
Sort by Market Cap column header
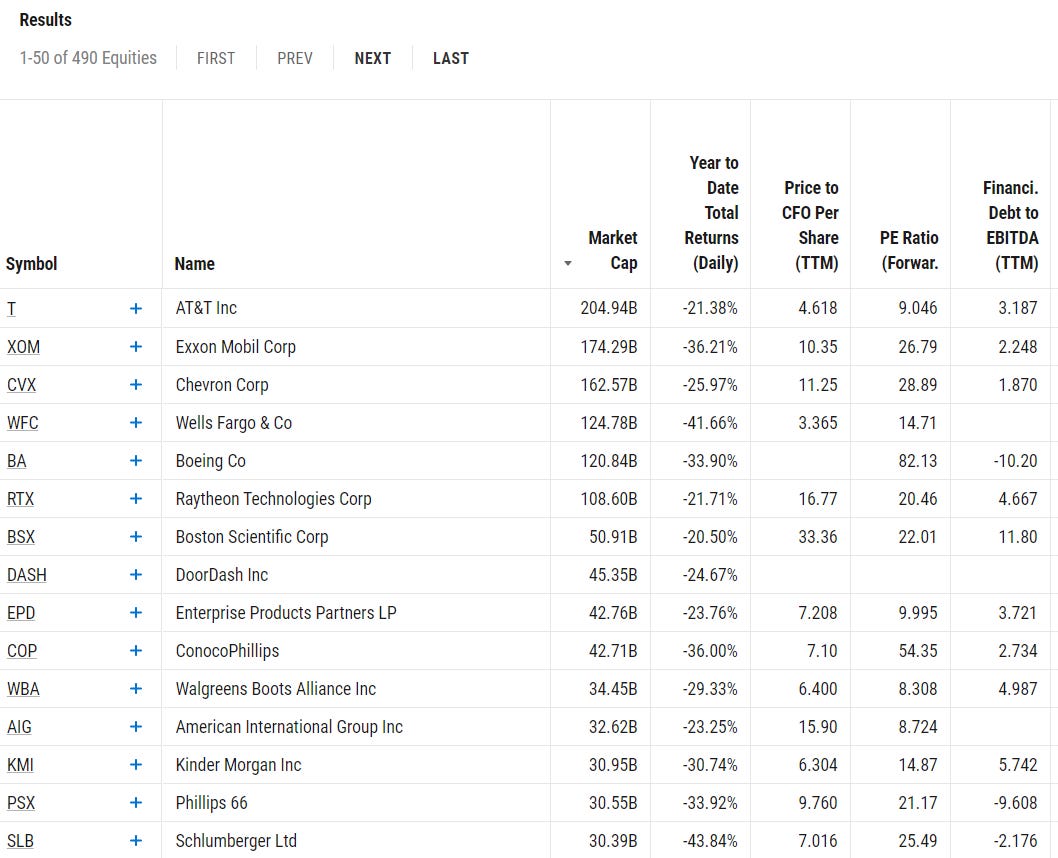tap(612, 250)
